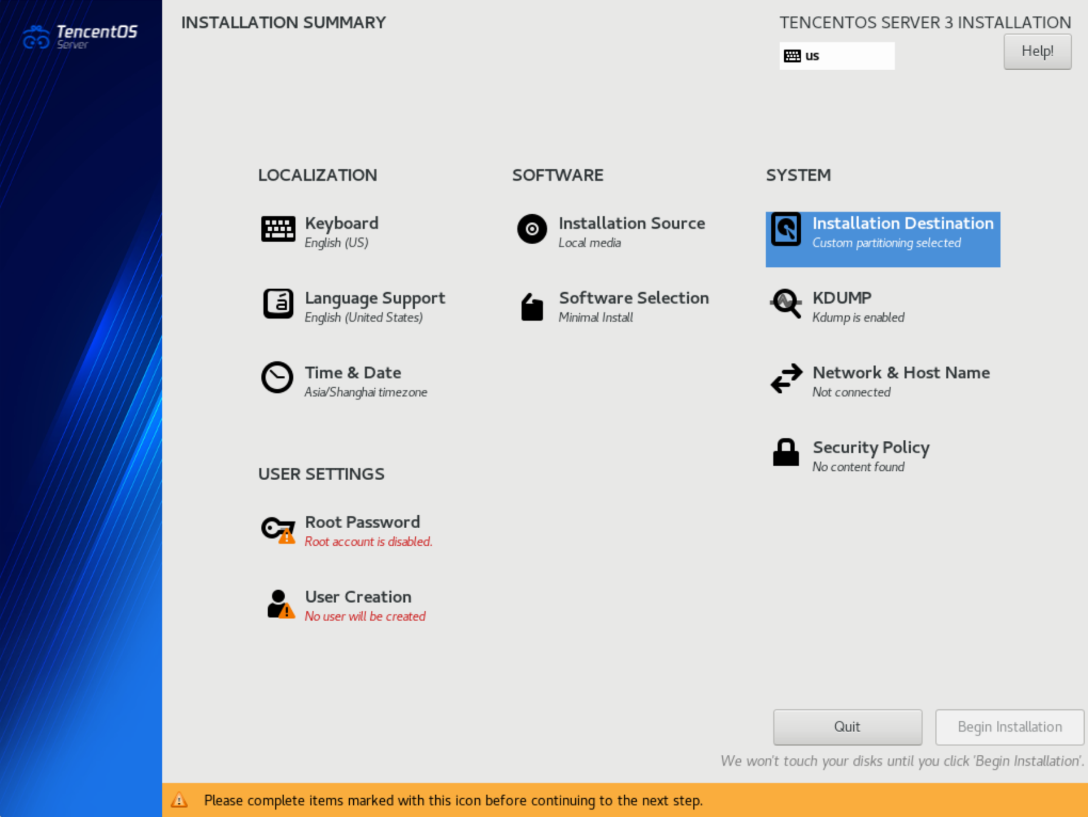Open the Help! button
1088x817 pixels.
1037,51
